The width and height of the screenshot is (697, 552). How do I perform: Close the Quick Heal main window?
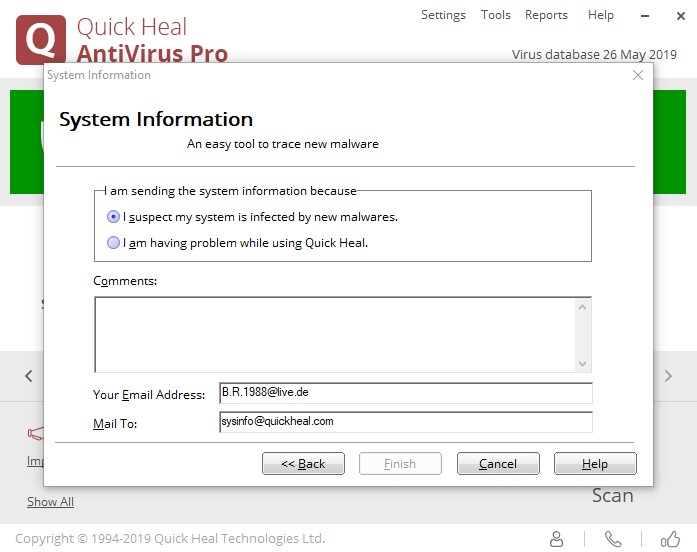[681, 16]
